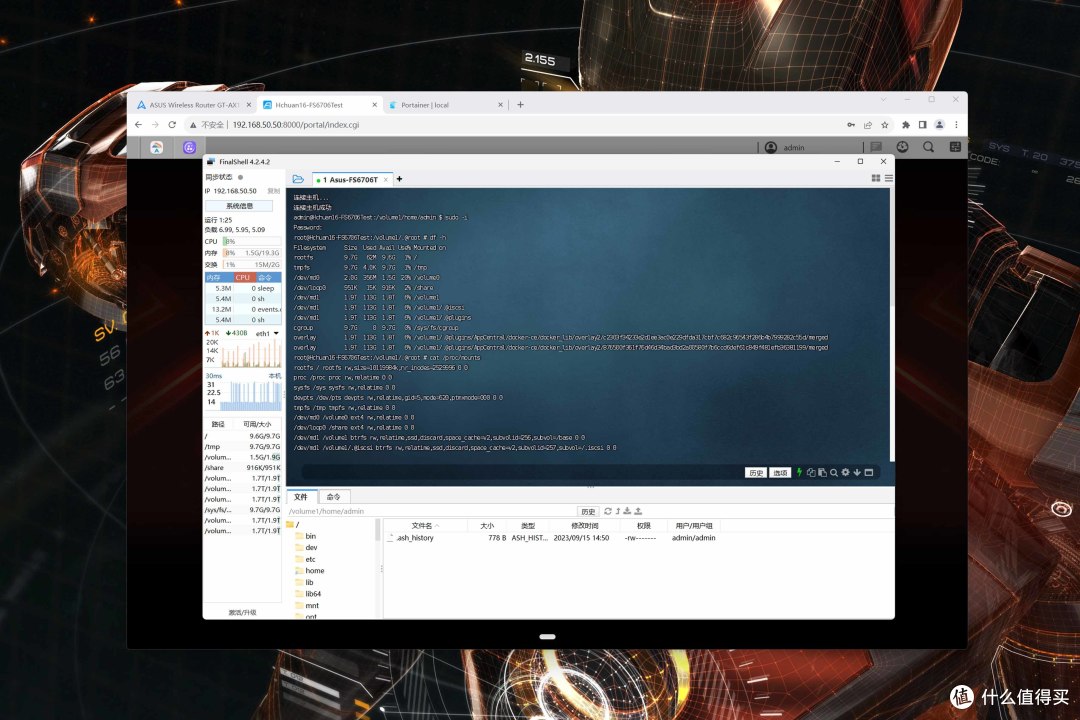Open the Chrome profile avatar icon
This screenshot has width=1080, height=720.
click(939, 125)
